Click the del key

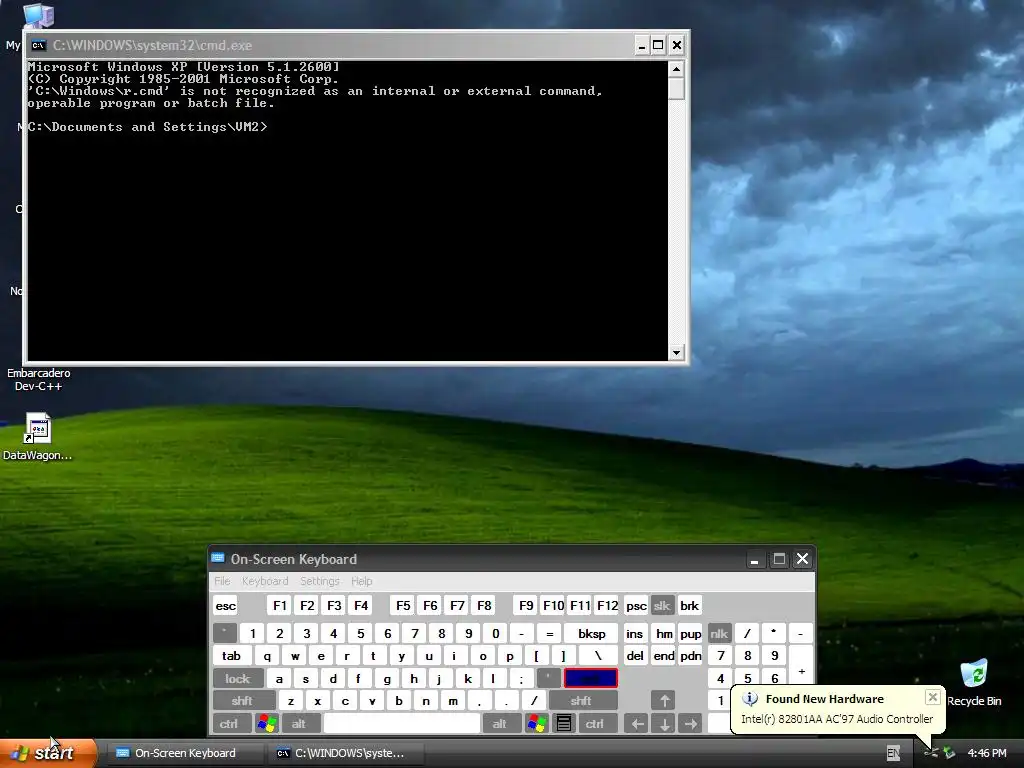635,656
